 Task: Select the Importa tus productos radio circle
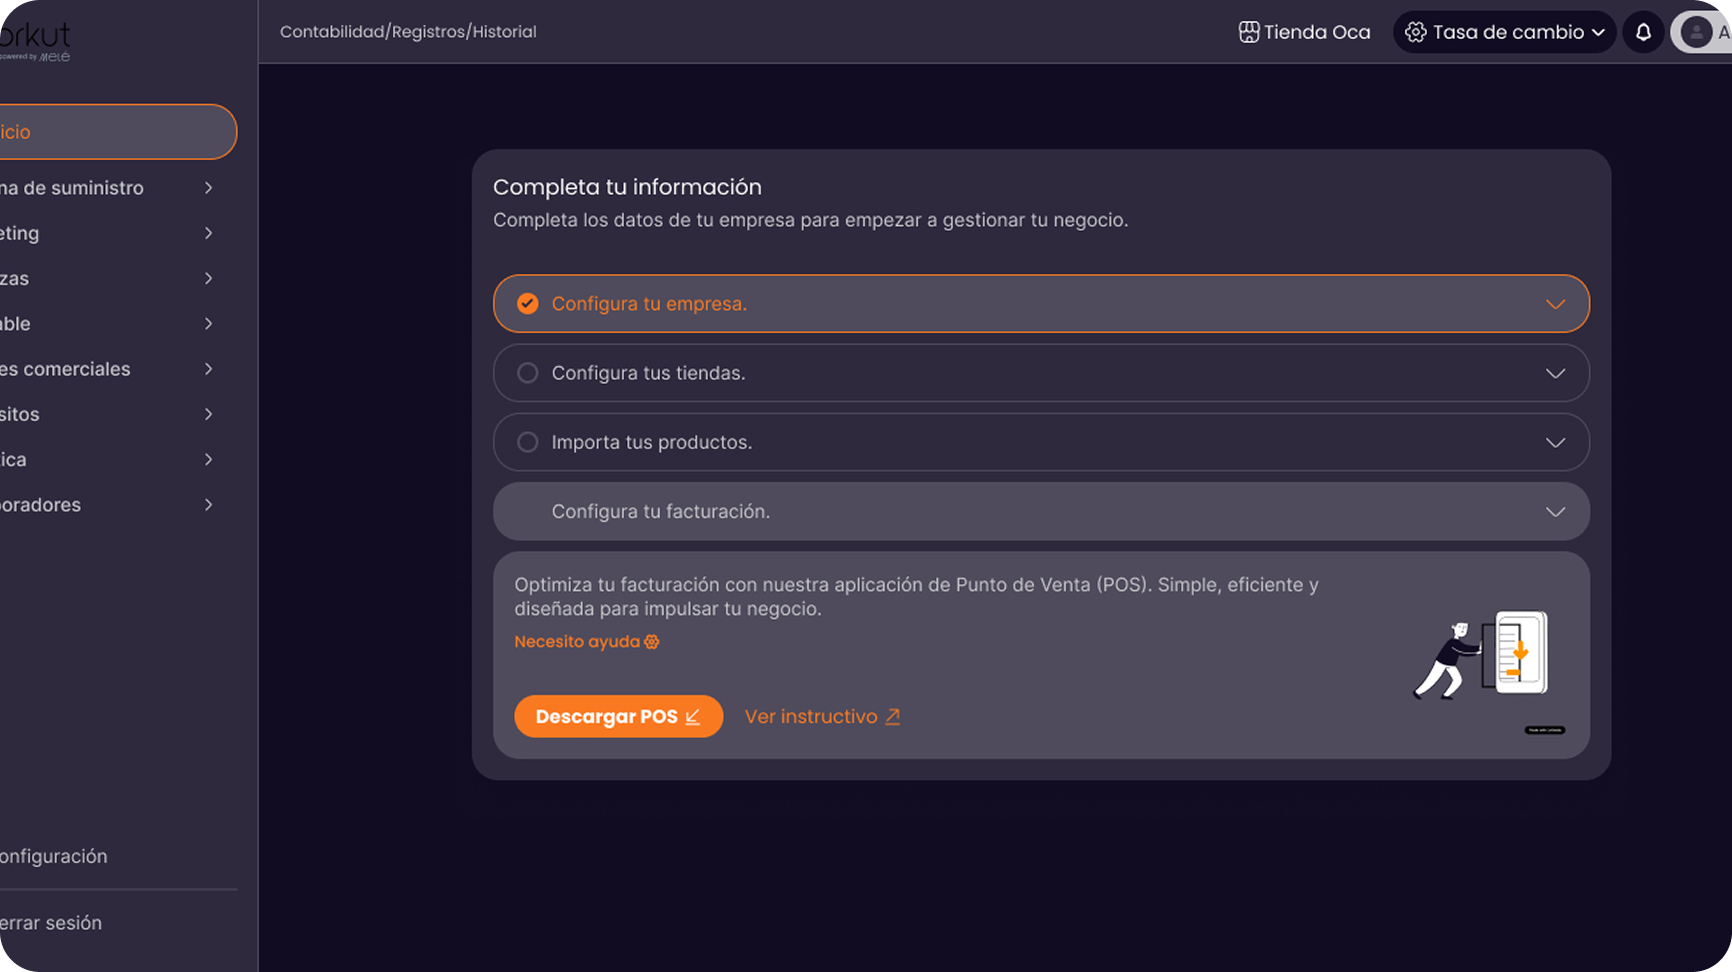tap(527, 441)
